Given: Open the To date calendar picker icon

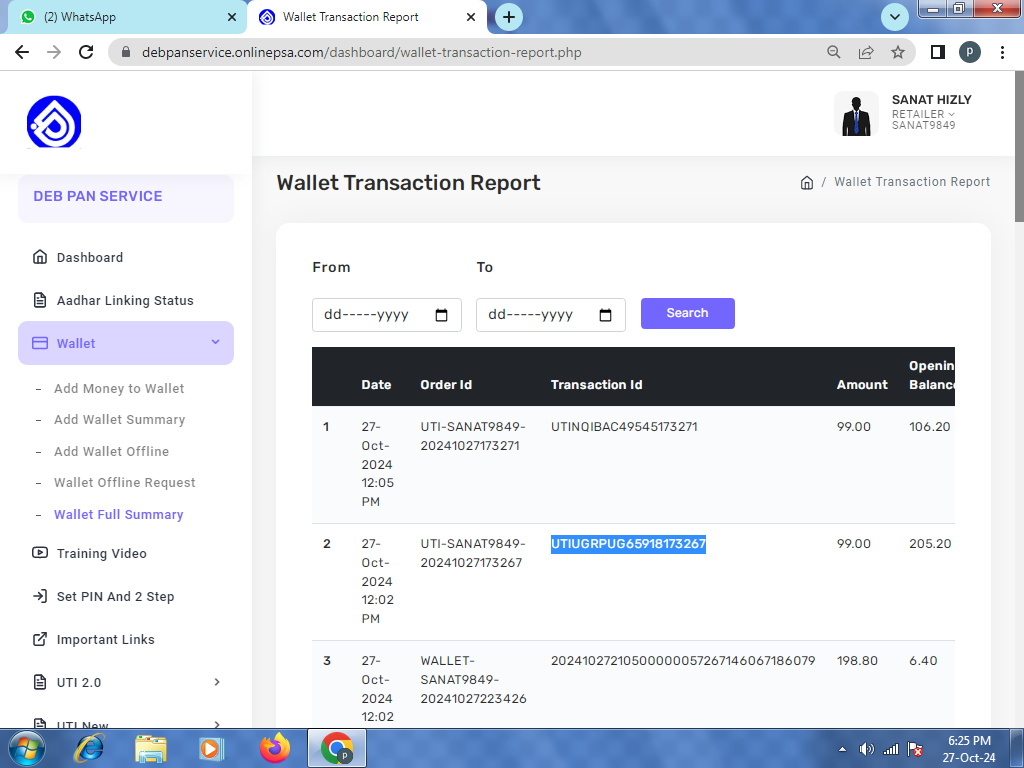Looking at the screenshot, I should (x=605, y=315).
